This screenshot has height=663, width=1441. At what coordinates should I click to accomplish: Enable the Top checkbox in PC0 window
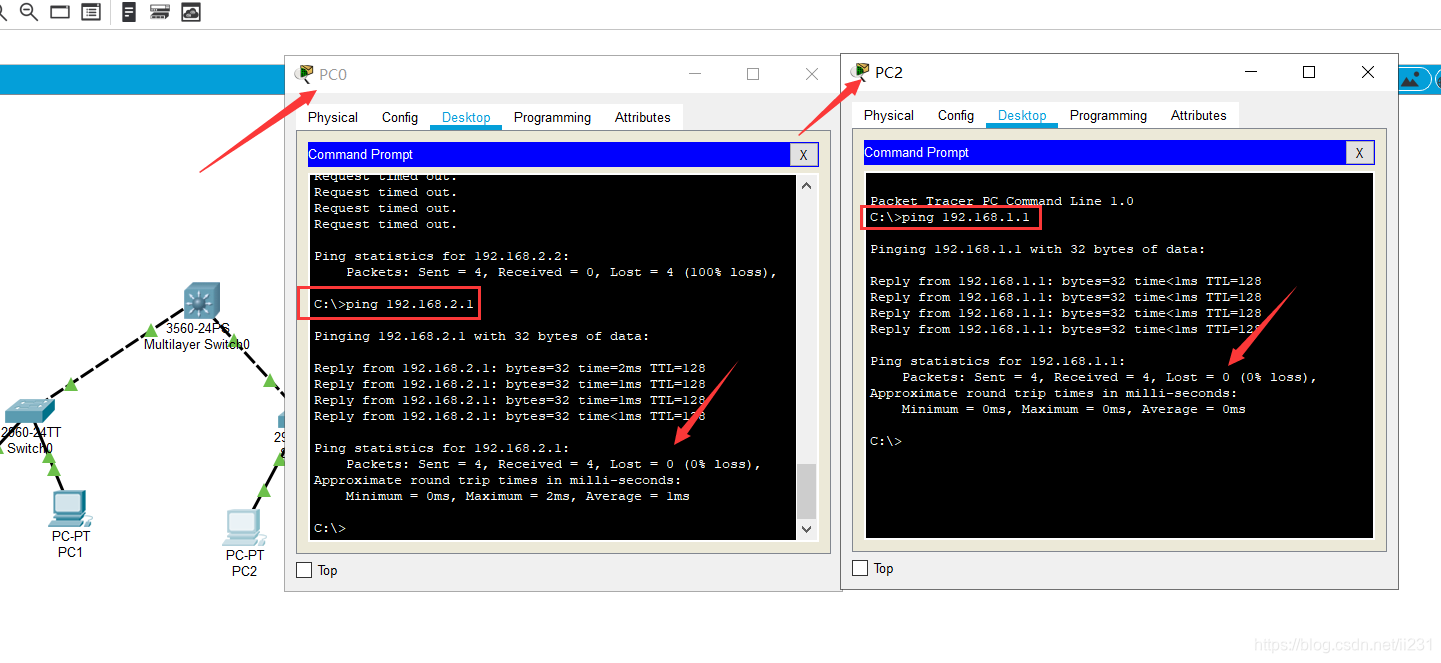point(304,570)
